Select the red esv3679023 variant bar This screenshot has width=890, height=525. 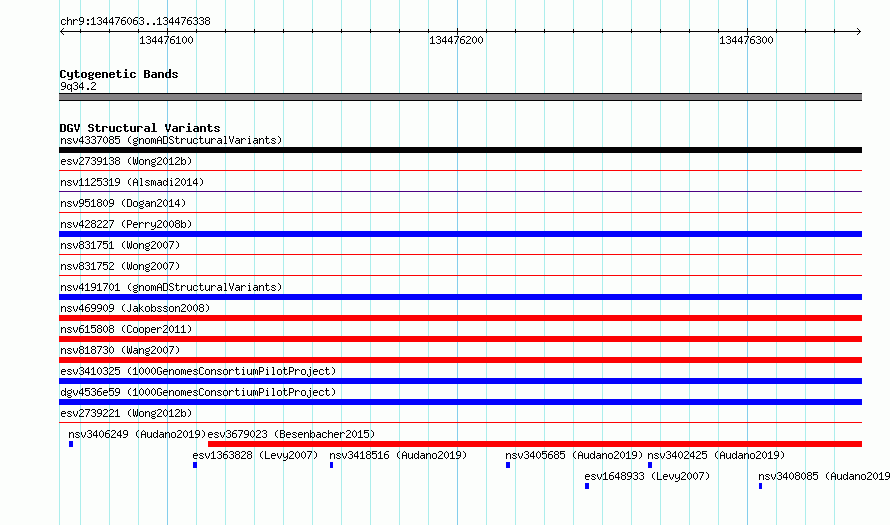(535, 444)
